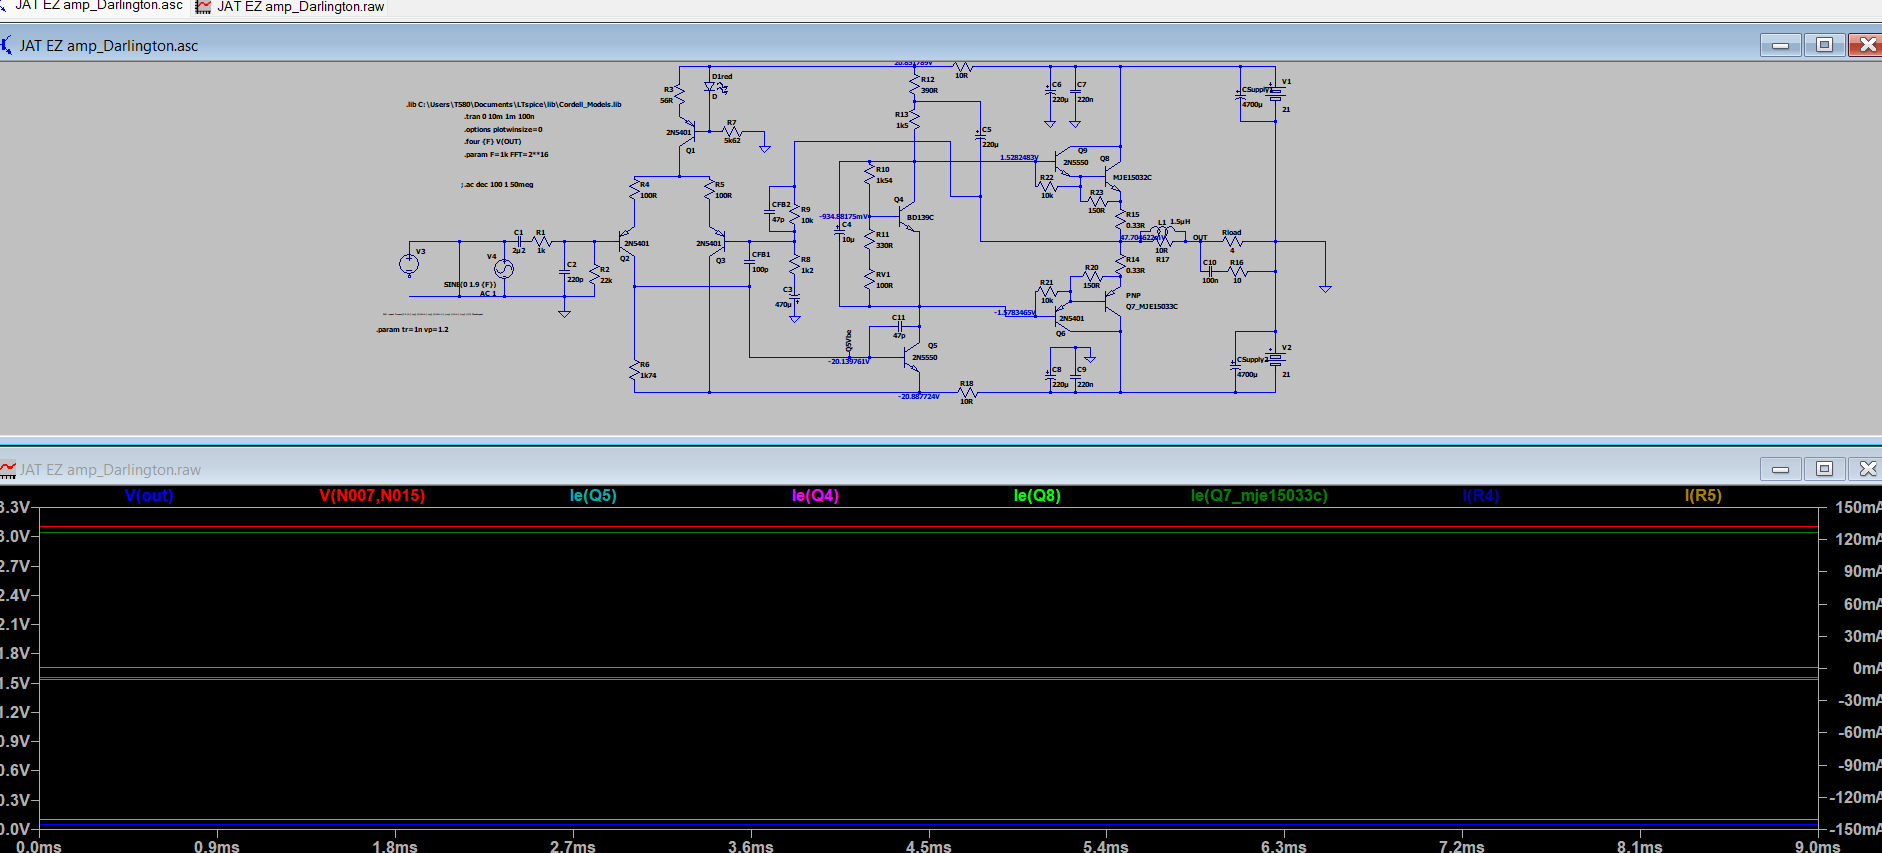Switch to the JAT EZ amp_Darlington.asc tab
1882x853 pixels.
[92, 6]
